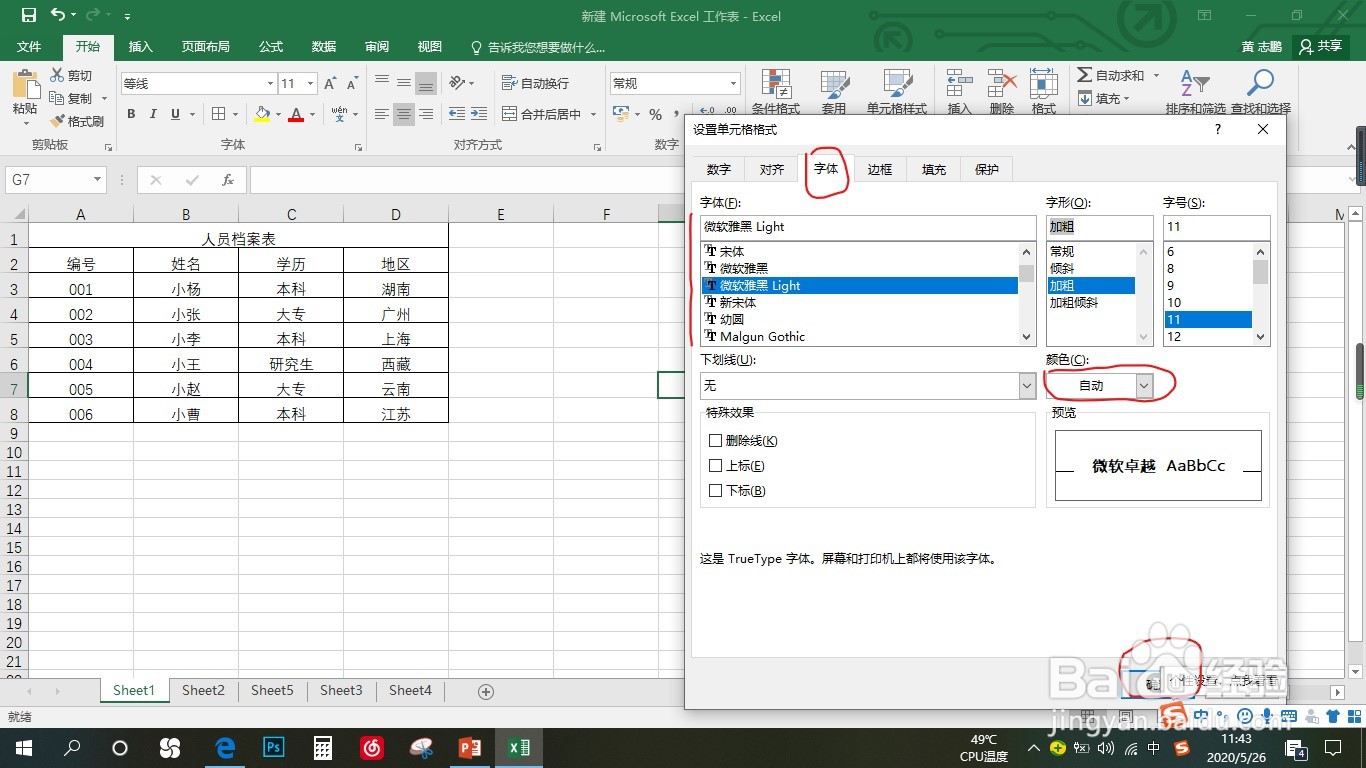The image size is (1366, 768).
Task: Expand the Name Box dropdown
Action: click(x=97, y=180)
